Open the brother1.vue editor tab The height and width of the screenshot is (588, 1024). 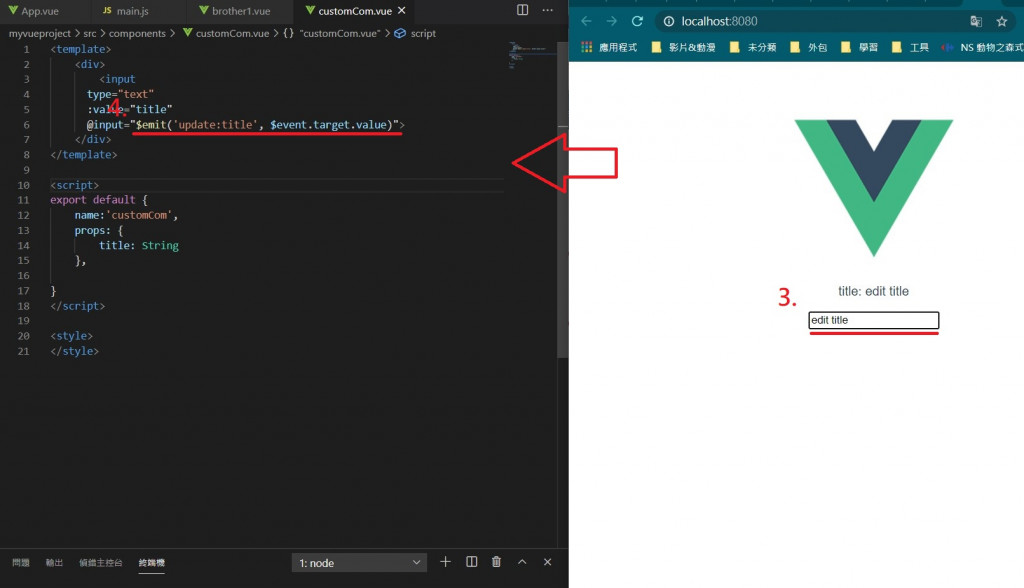coord(234,10)
